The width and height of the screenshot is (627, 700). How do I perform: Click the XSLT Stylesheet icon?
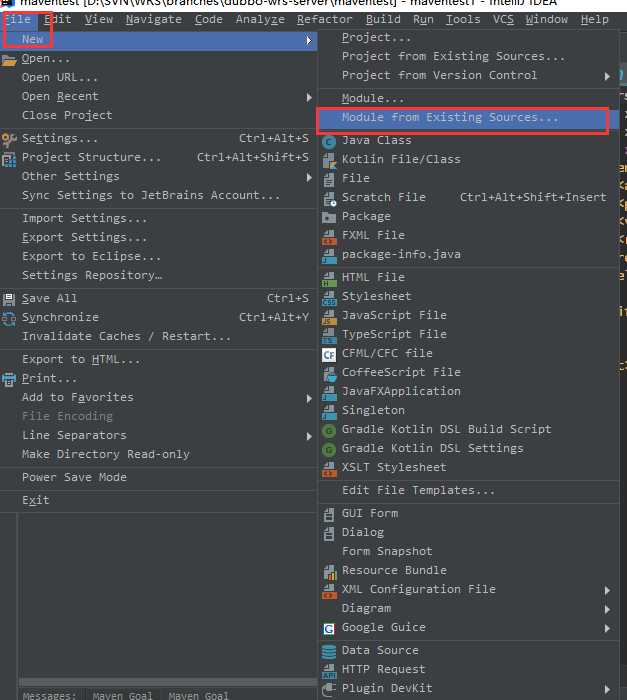329,469
